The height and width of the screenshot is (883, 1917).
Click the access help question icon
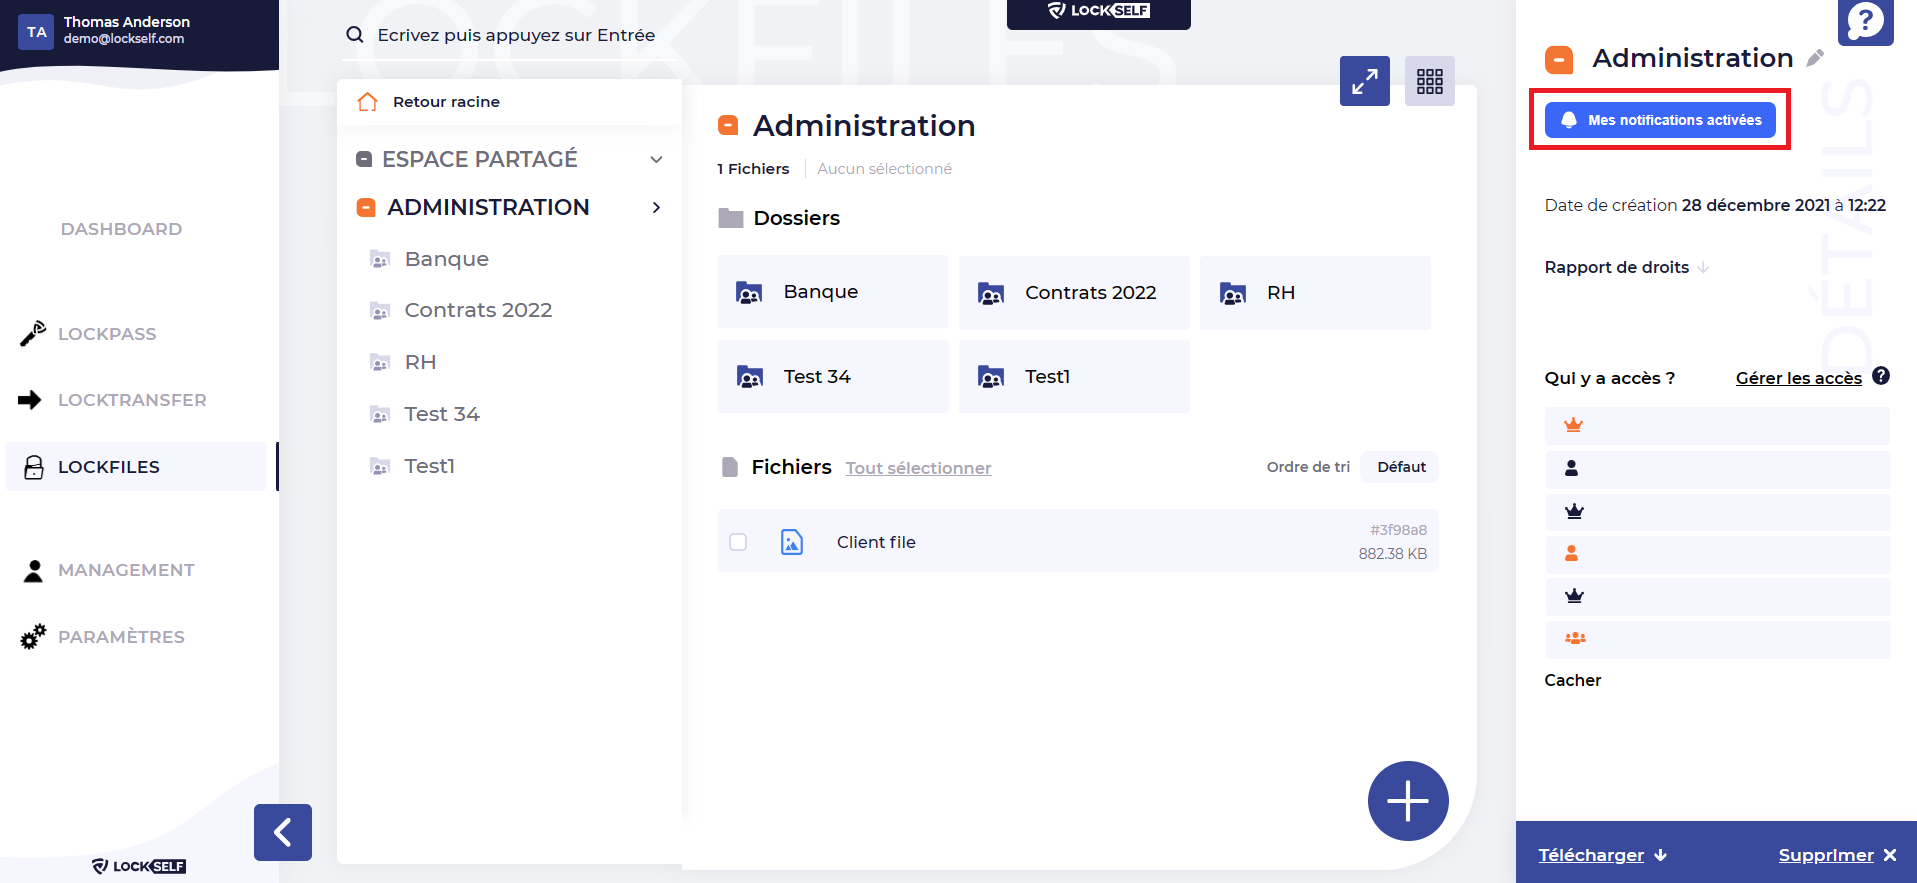coord(1881,376)
